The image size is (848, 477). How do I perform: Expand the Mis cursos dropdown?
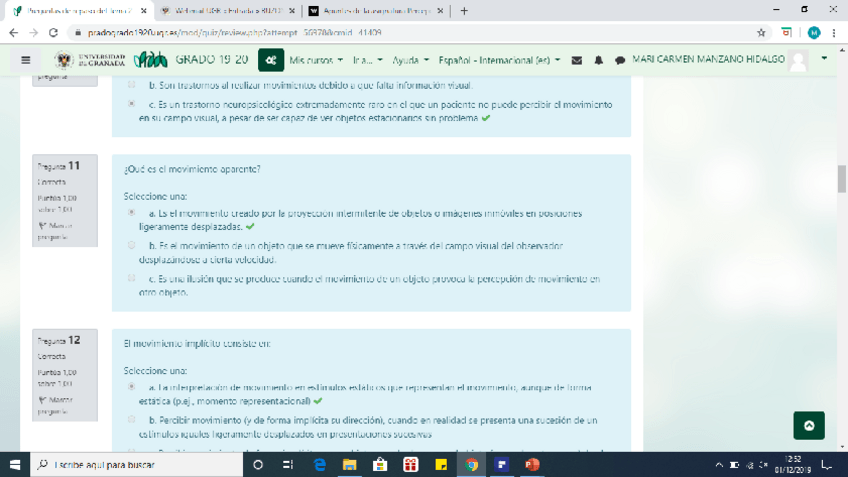[x=316, y=60]
